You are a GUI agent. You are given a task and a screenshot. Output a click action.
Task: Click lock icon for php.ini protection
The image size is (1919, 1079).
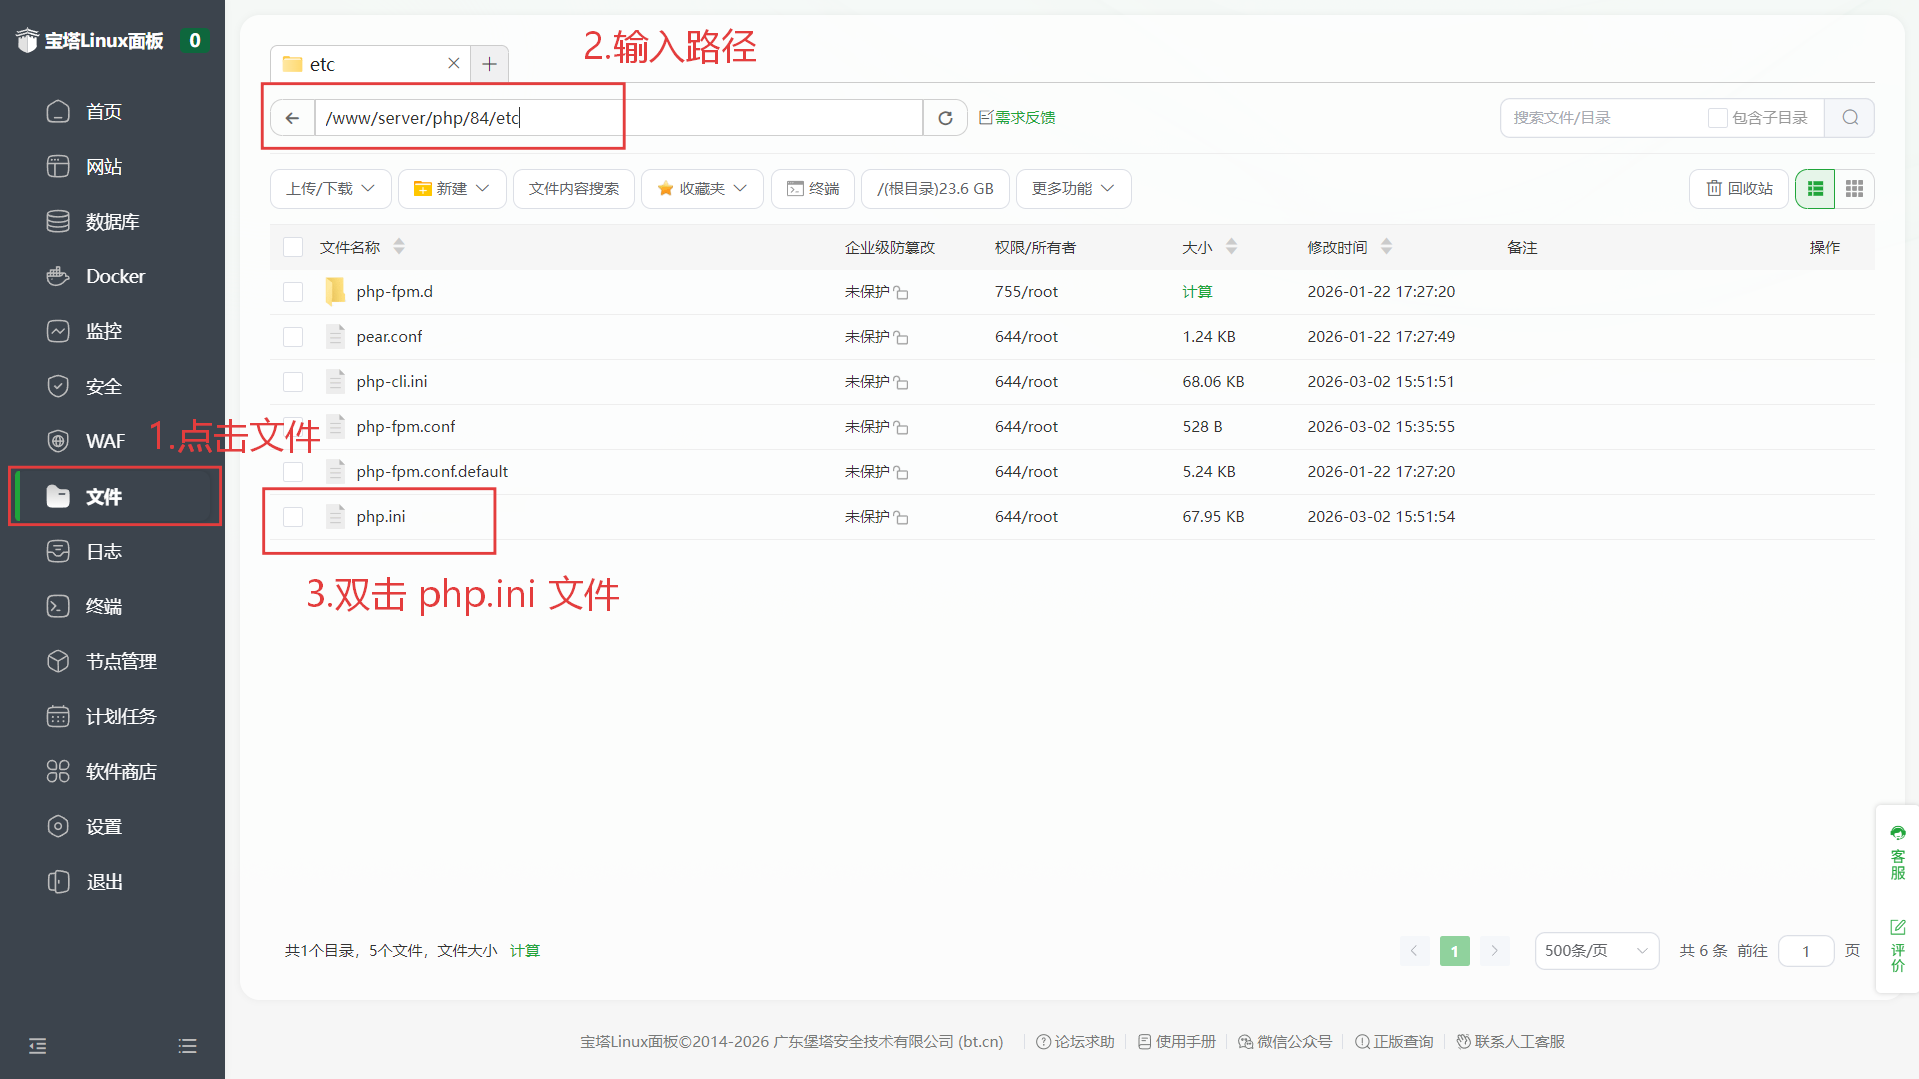(x=901, y=518)
